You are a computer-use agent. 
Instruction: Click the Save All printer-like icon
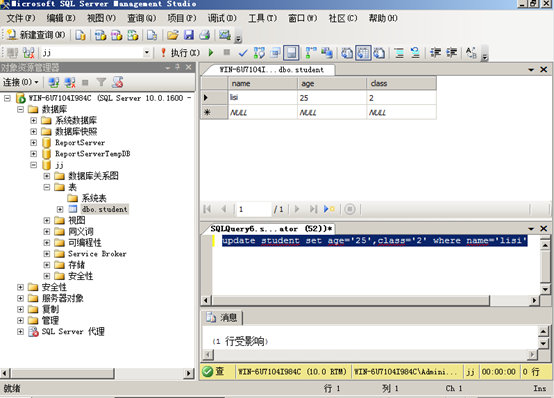(205, 35)
